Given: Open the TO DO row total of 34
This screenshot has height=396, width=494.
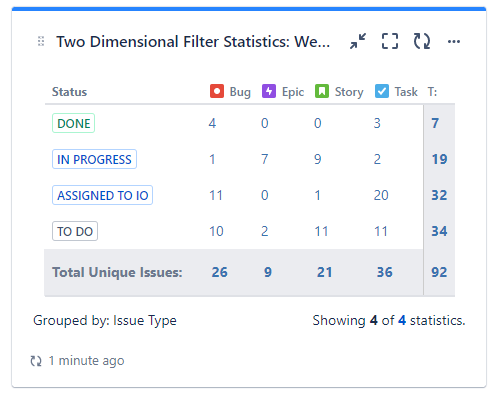Looking at the screenshot, I should pyautogui.click(x=439, y=231).
